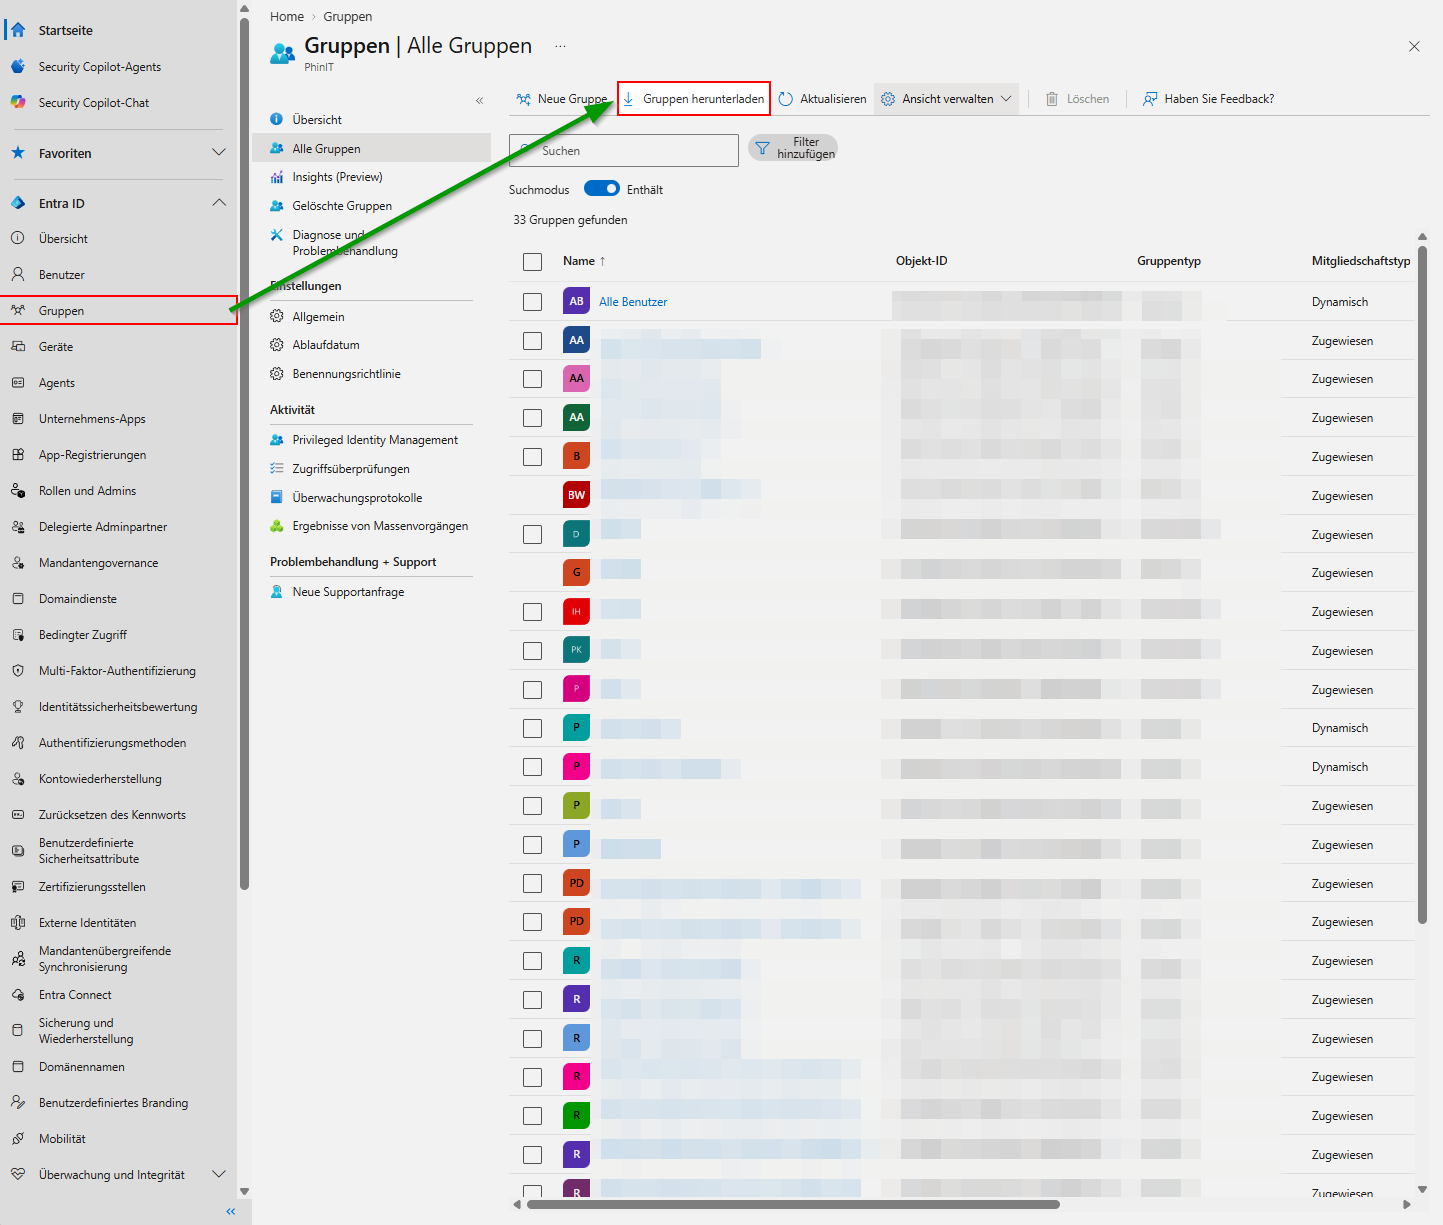Click the Multi-Faktor-Authentifizierung shield icon
The image size is (1443, 1225).
(18, 670)
